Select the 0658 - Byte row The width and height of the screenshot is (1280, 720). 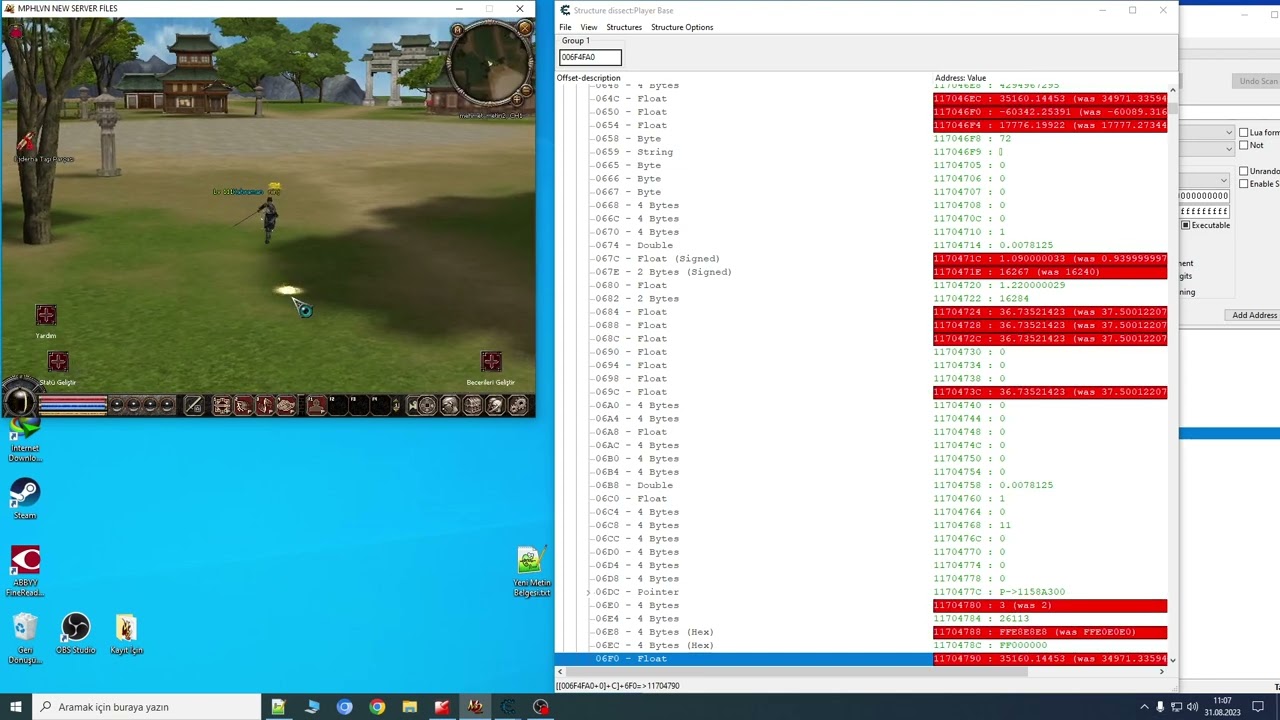coord(861,139)
